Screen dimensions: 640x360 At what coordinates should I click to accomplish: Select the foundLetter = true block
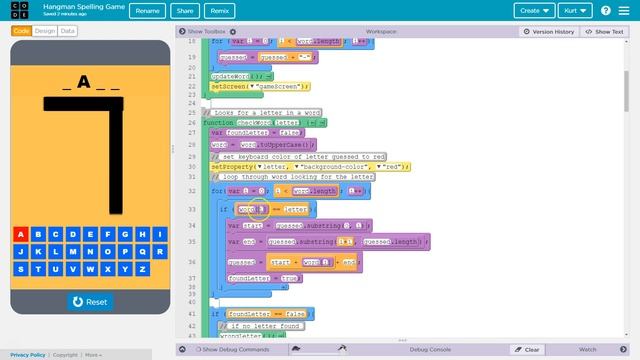[264, 278]
